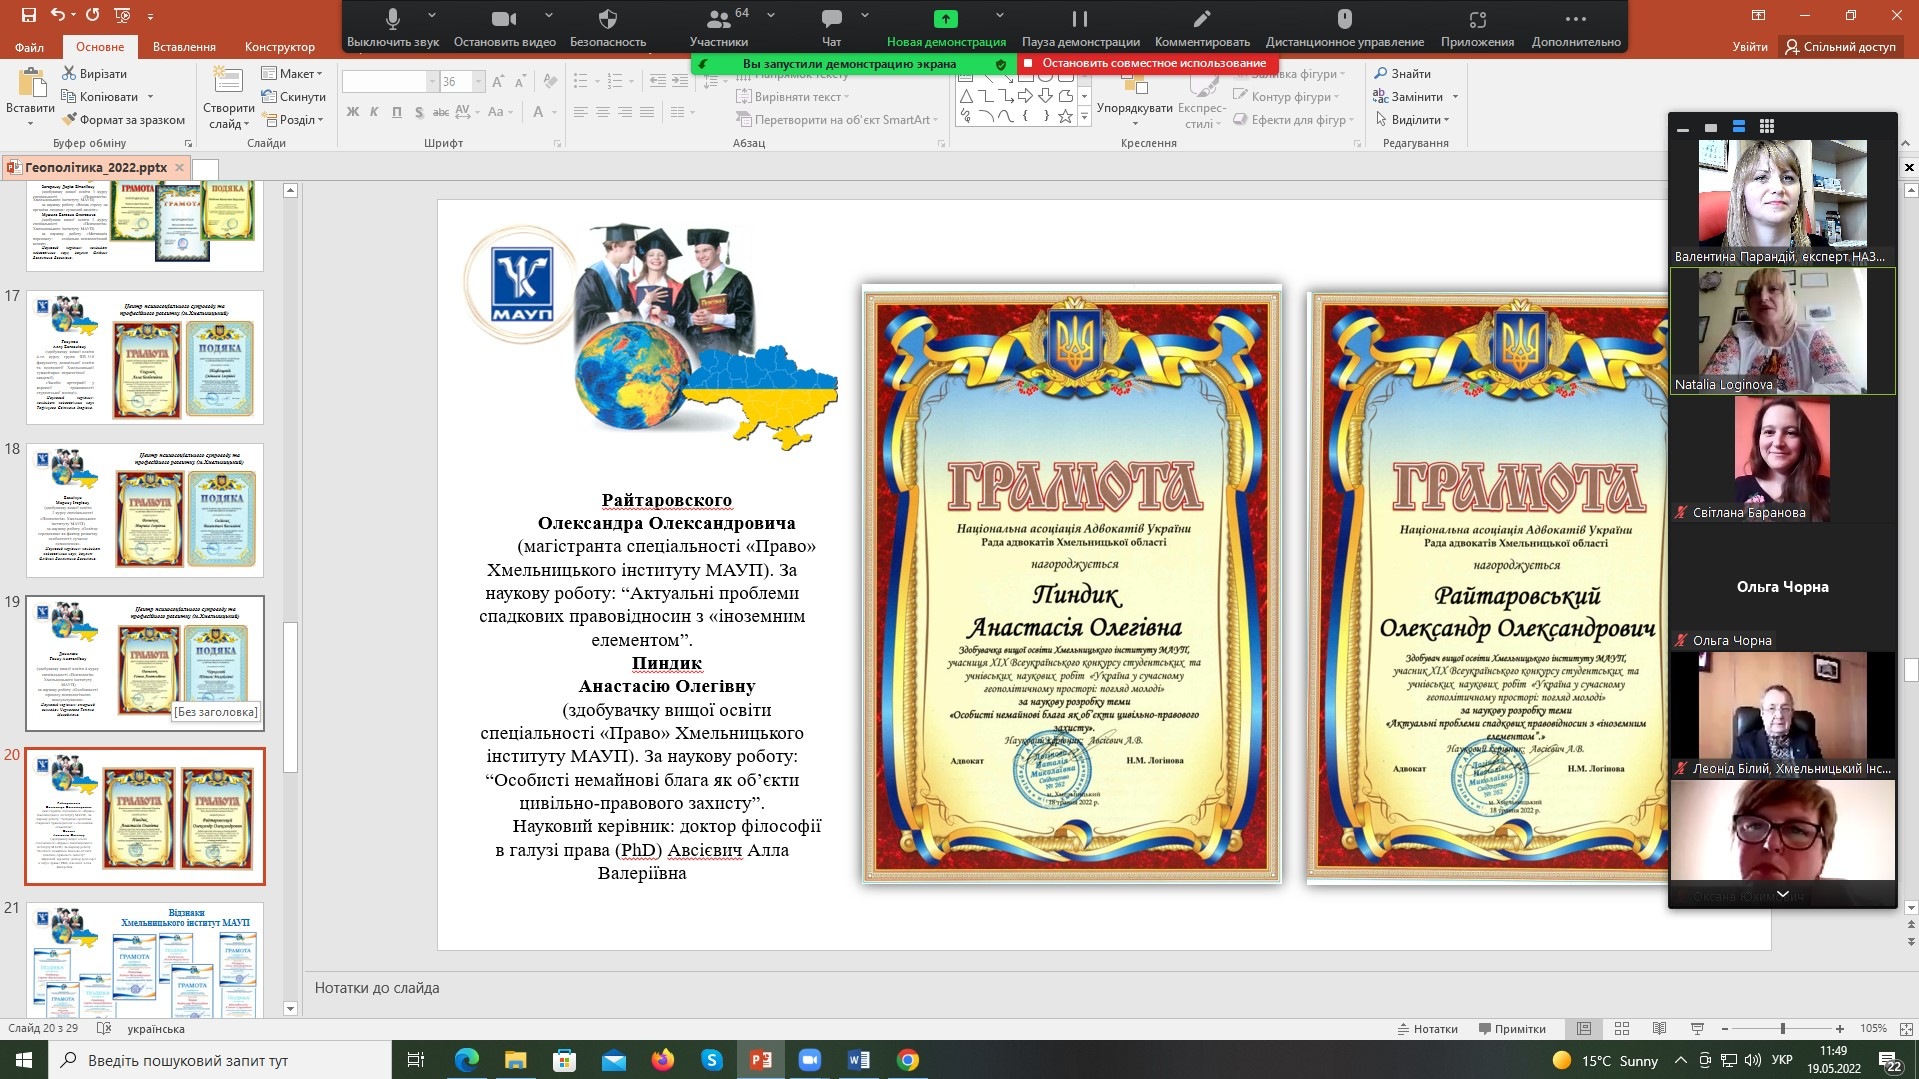This screenshot has height=1079, width=1919.
Task: Click the Zoom Chat icon
Action: [x=831, y=20]
